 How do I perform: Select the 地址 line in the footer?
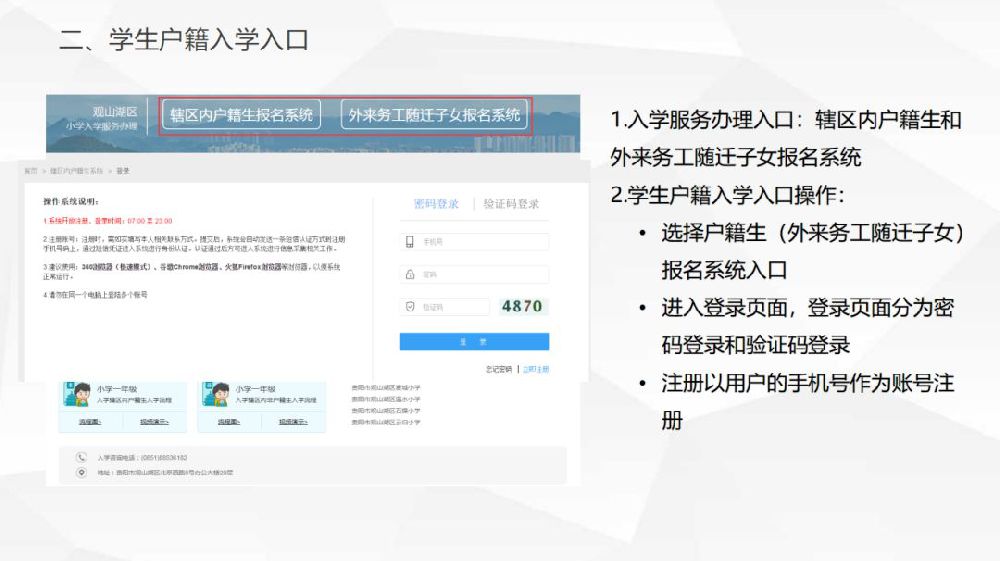(165, 473)
